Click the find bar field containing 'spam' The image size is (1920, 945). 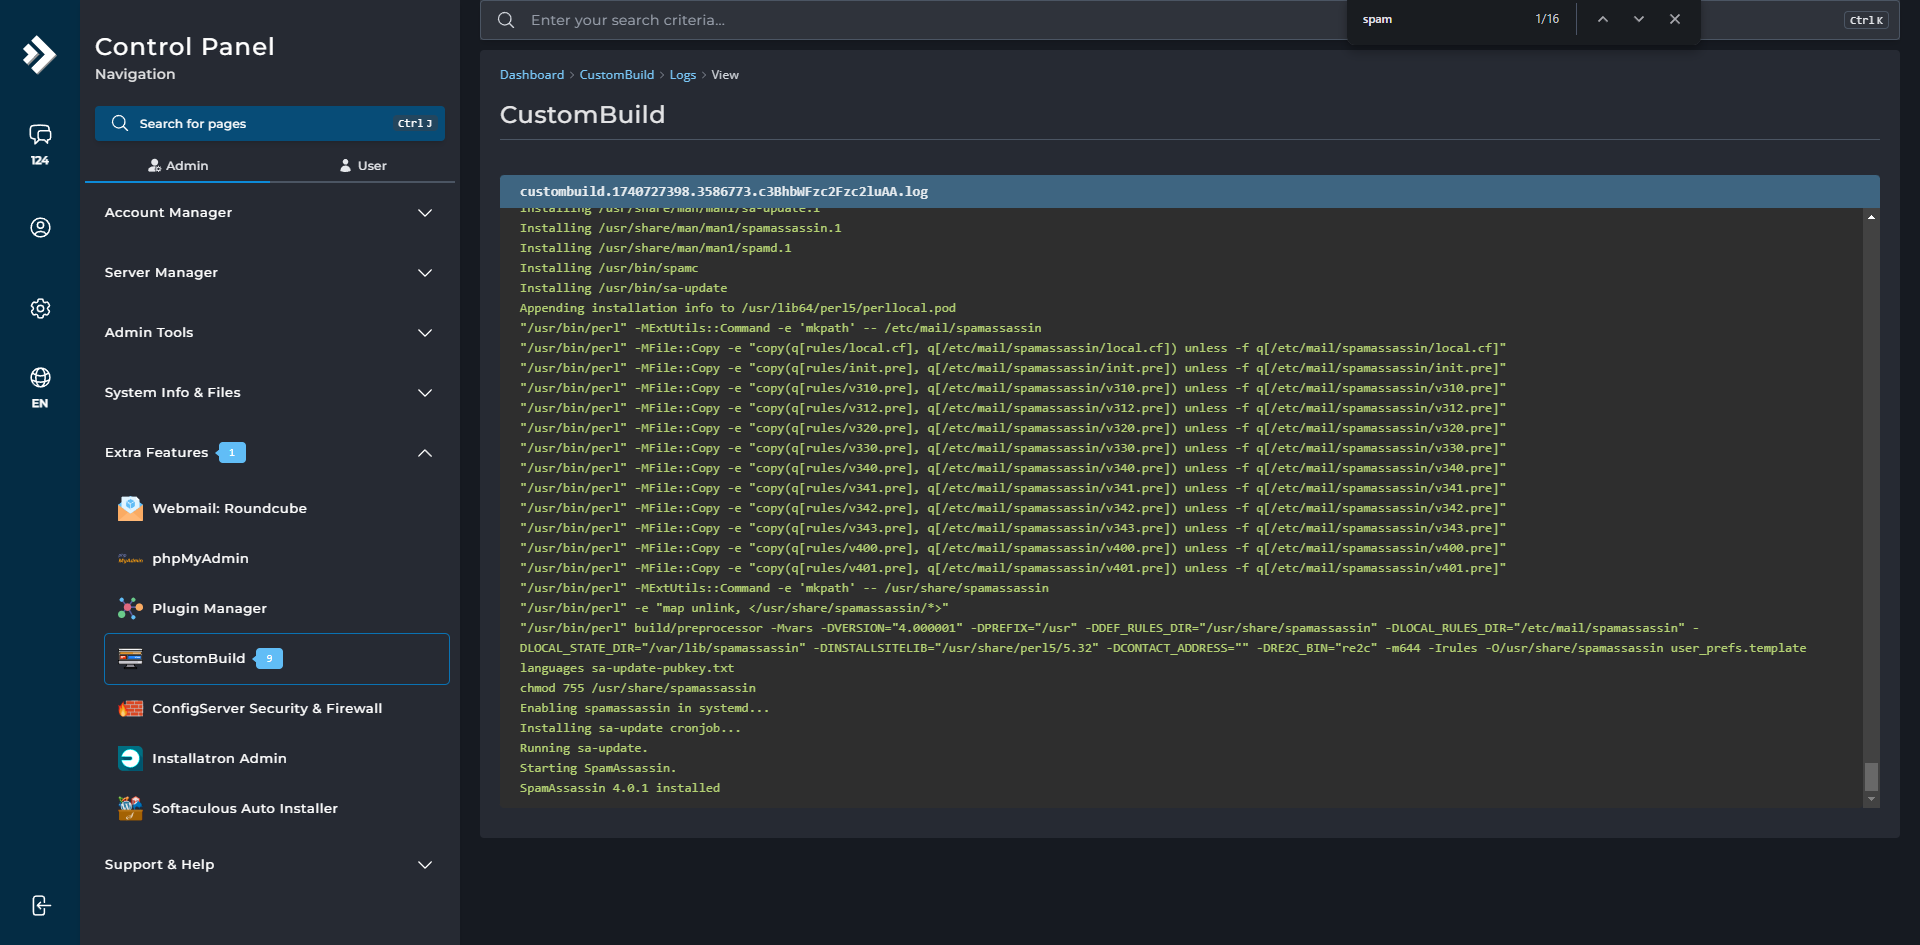(1440, 19)
